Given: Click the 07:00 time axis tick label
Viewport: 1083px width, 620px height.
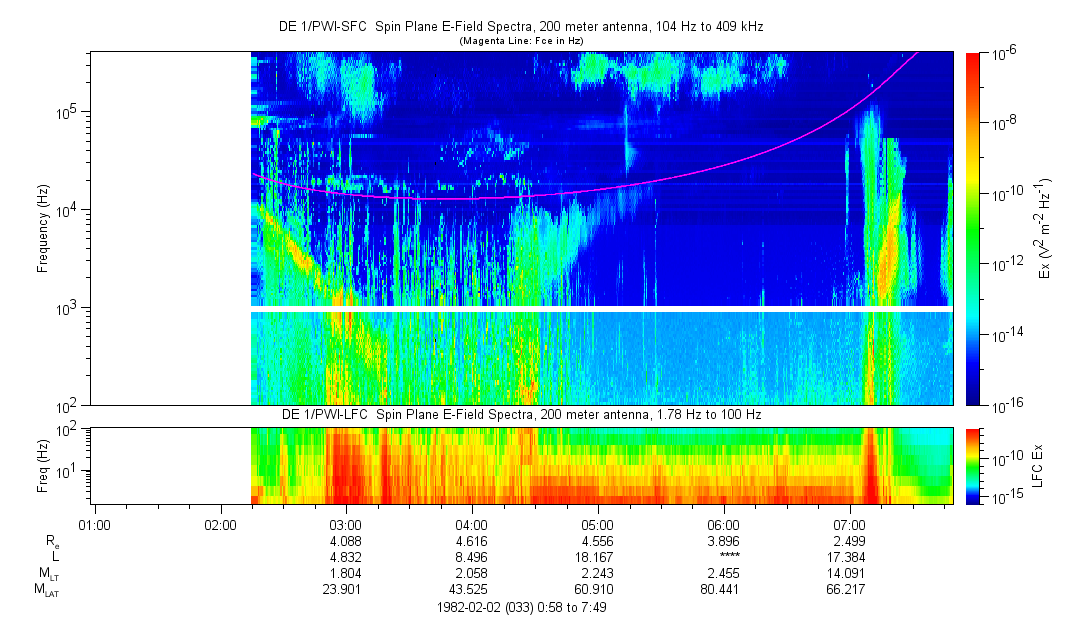Looking at the screenshot, I should [x=849, y=524].
